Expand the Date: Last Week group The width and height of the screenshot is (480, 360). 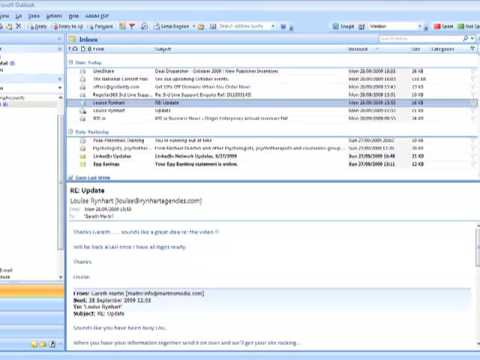pos(71,178)
